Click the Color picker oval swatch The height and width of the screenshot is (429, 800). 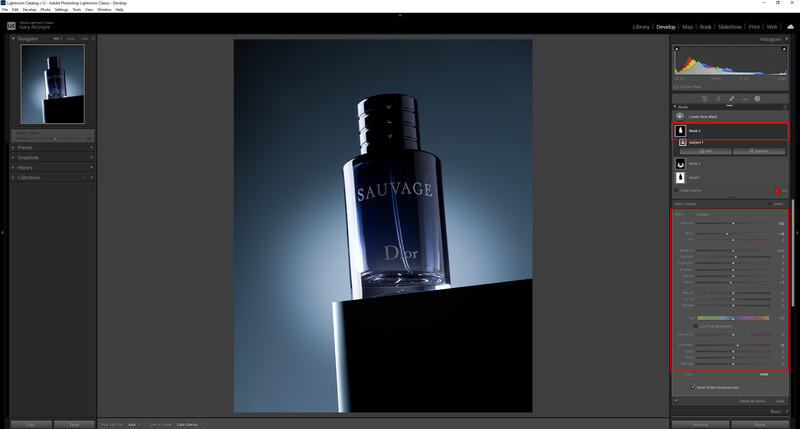point(764,374)
